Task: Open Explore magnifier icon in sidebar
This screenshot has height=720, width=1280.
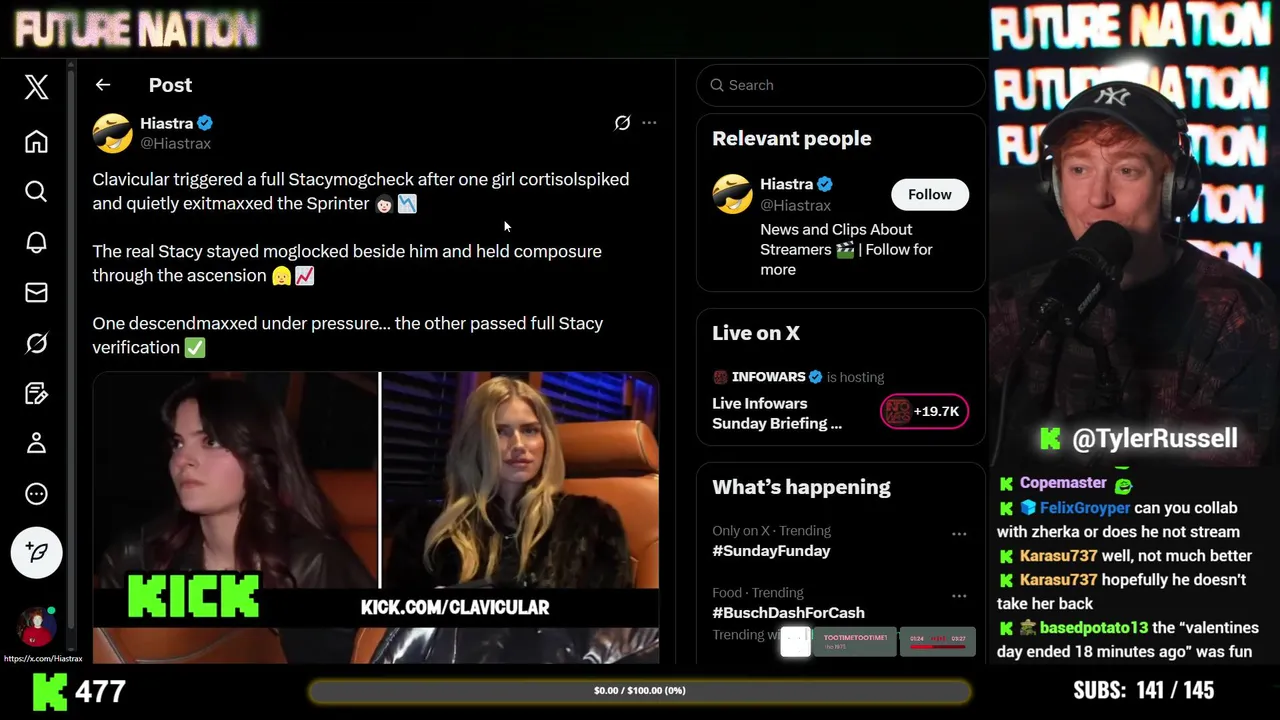Action: (x=36, y=191)
